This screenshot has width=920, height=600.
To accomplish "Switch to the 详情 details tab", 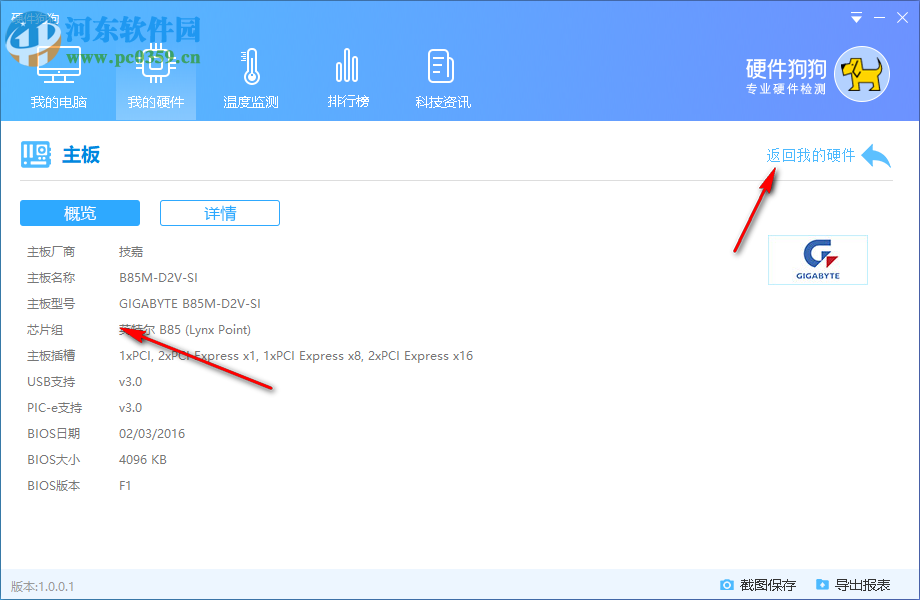I will (219, 213).
